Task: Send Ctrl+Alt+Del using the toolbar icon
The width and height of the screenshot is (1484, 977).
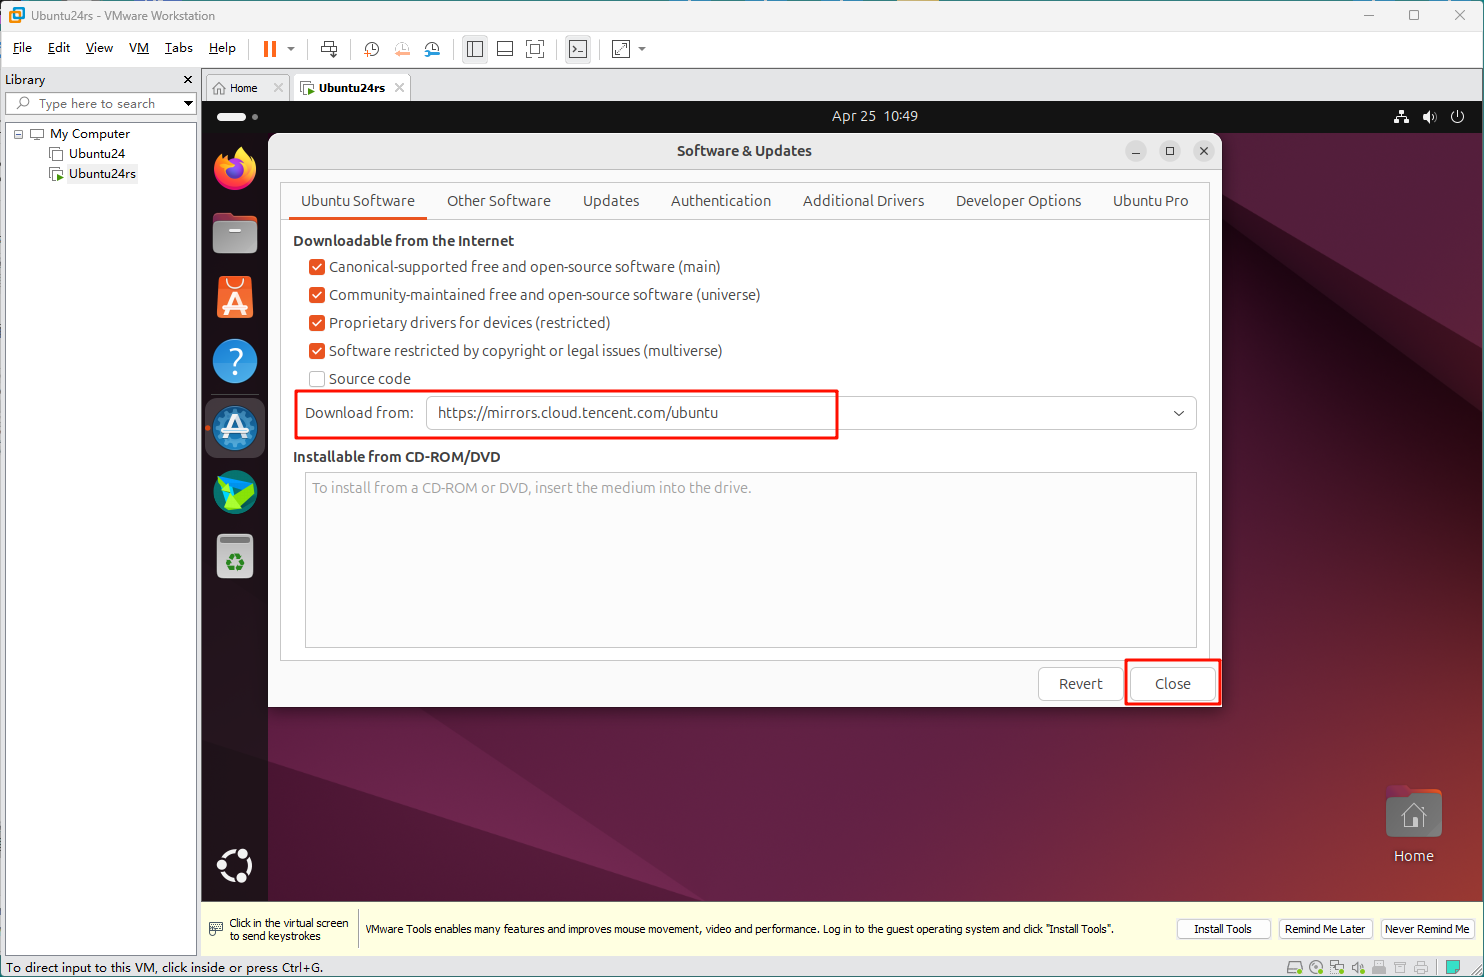Action: (x=329, y=48)
